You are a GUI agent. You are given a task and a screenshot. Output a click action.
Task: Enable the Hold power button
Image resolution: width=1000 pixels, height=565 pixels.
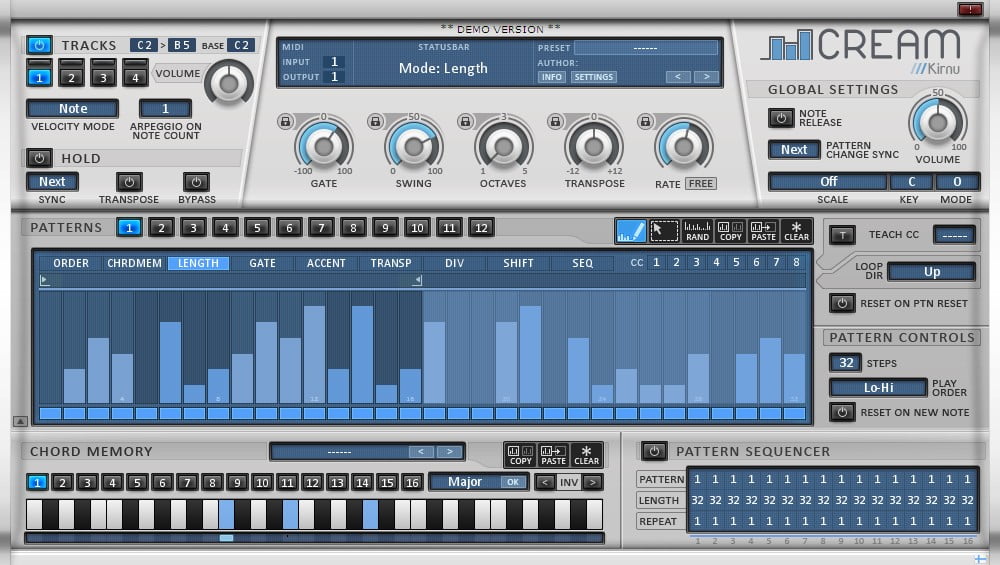(39, 158)
